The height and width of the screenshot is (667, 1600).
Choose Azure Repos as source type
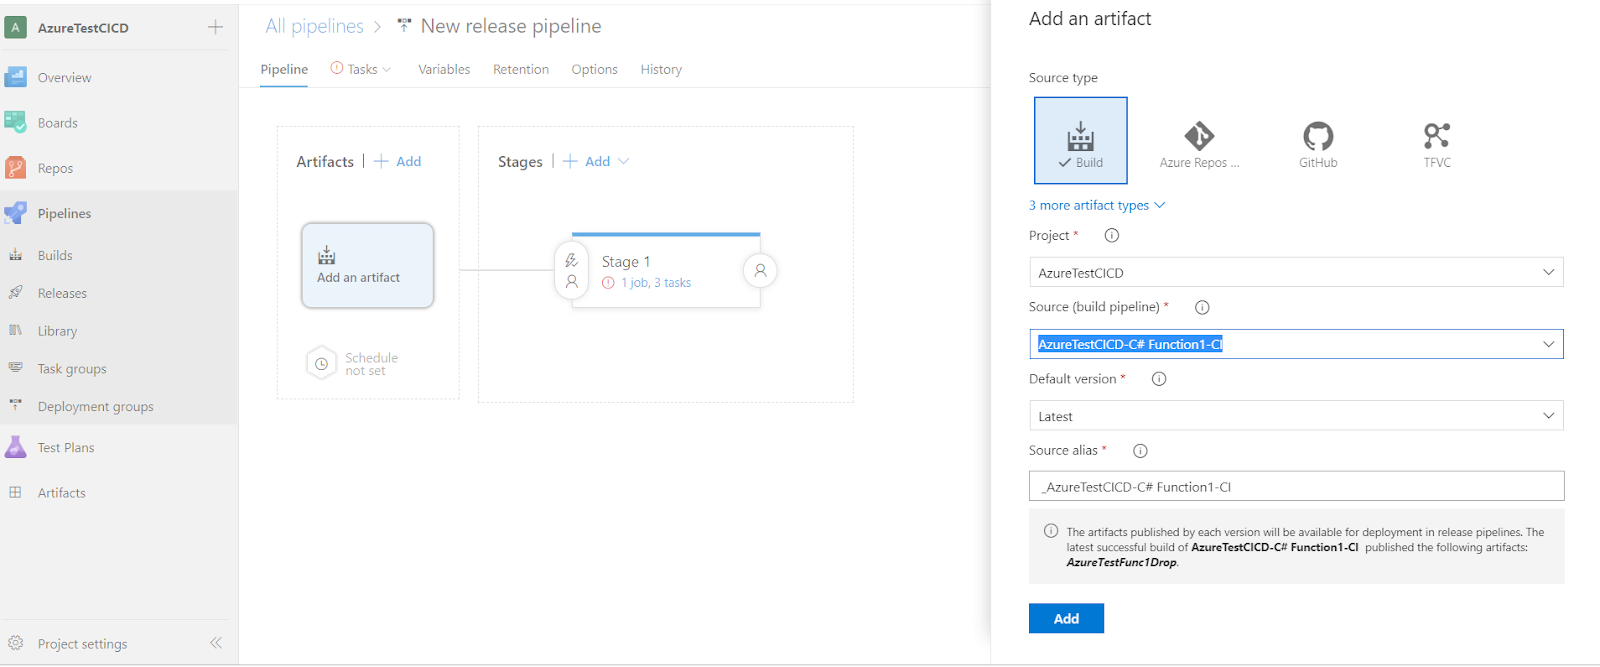point(1199,142)
